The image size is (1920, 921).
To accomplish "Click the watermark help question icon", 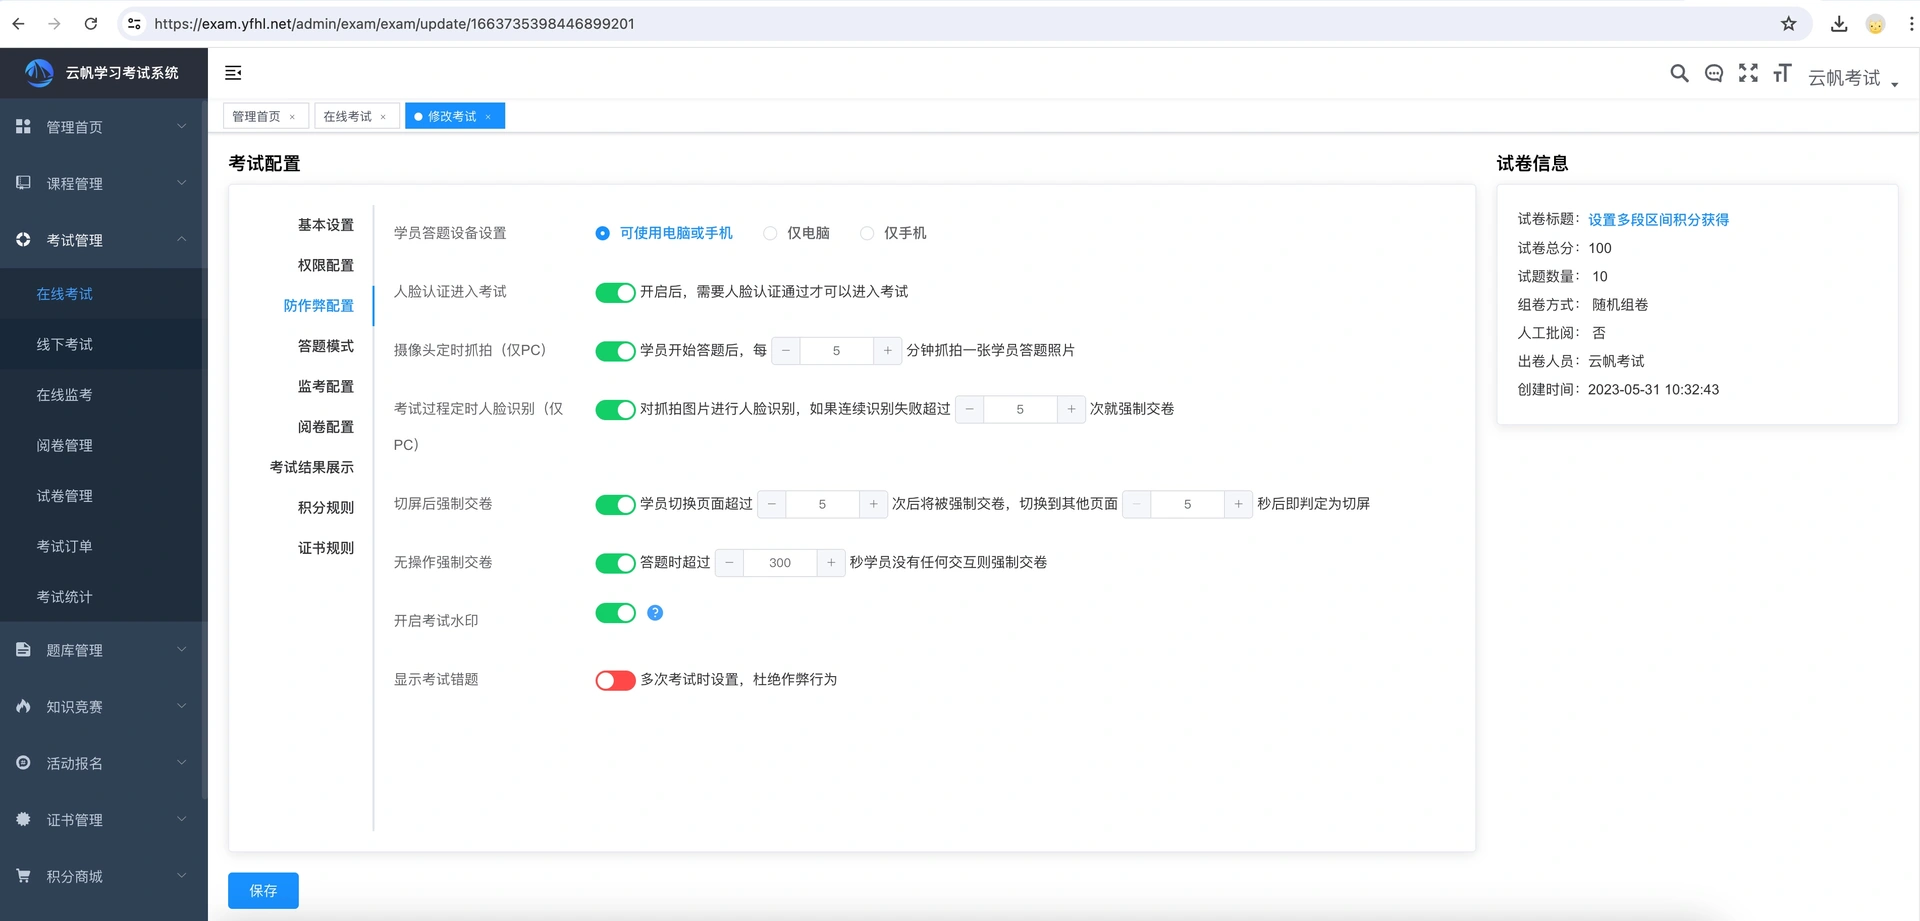I will pos(655,613).
